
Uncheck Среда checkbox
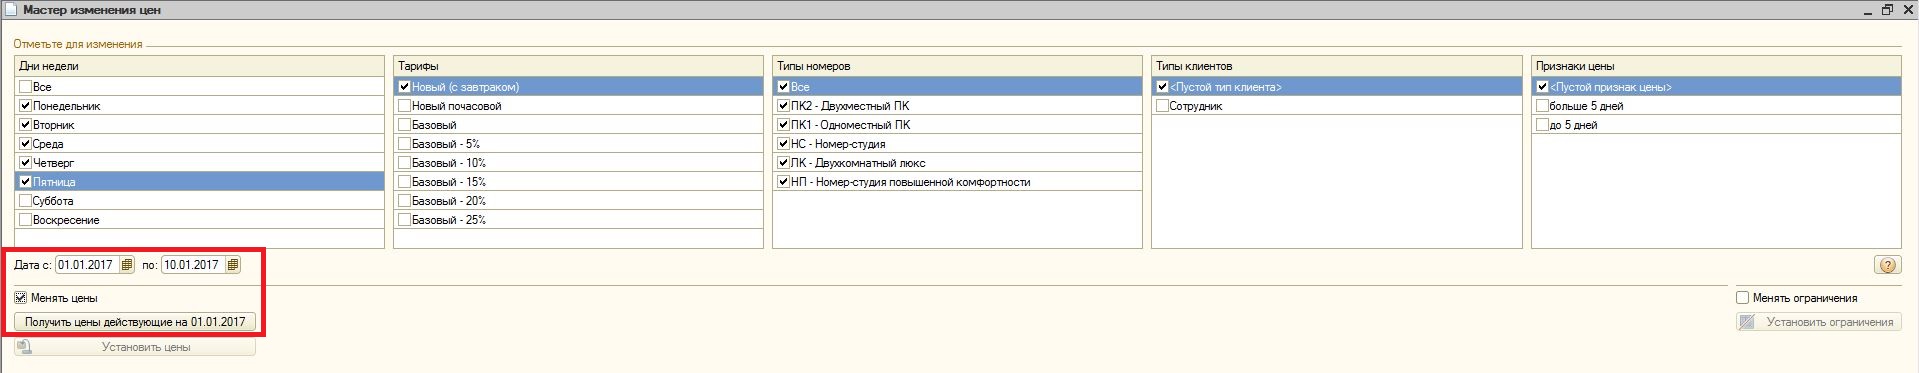click(25, 144)
